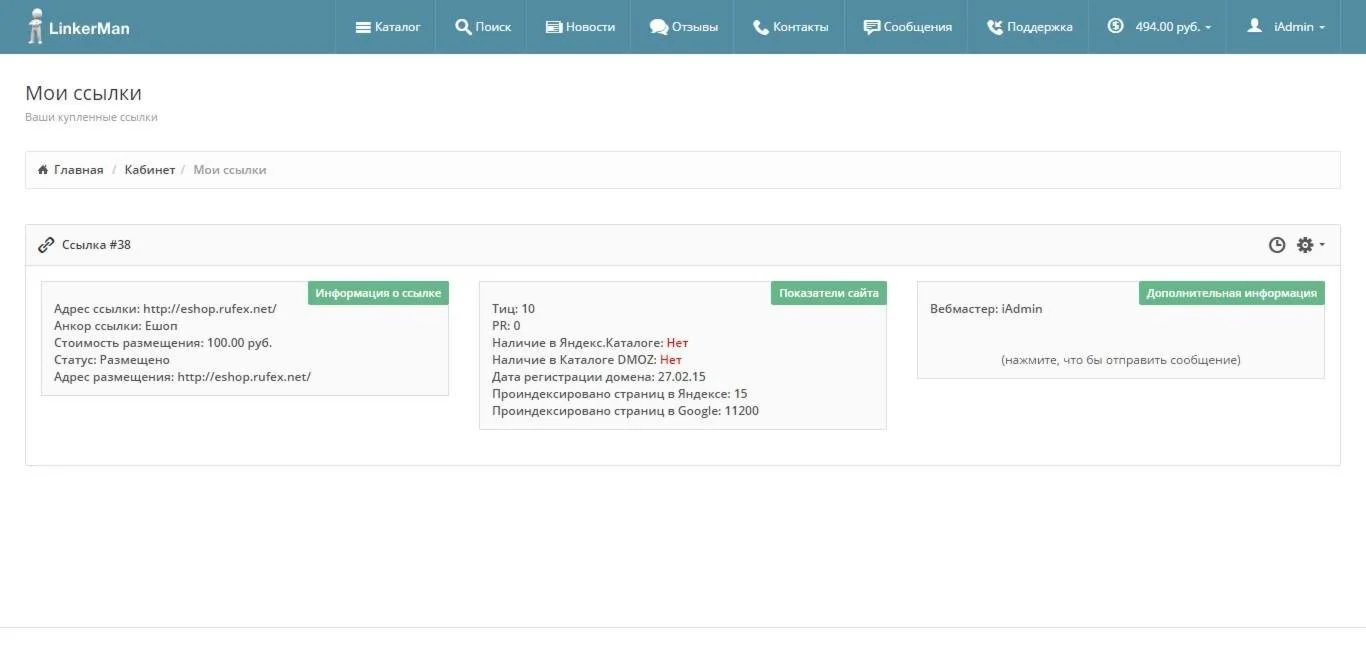Expand the 494.00 руб. balance dropdown

[1160, 27]
